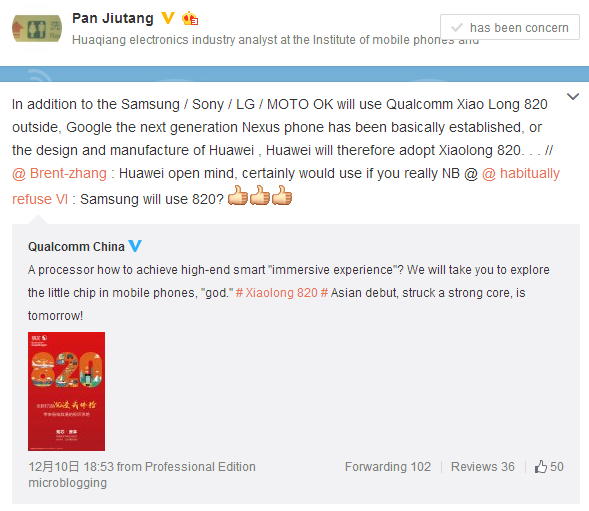
Task: Click the 18:53 post timestamp link
Action: tap(71, 467)
